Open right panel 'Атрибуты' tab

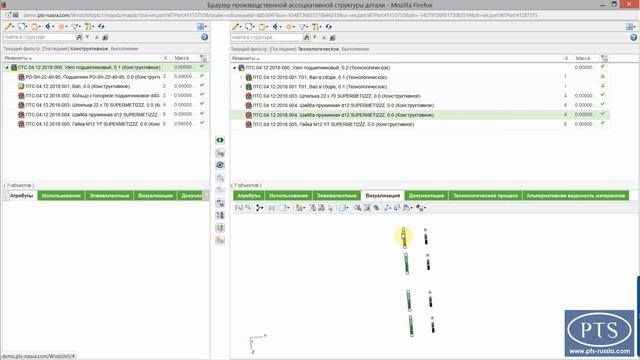pyautogui.click(x=249, y=196)
